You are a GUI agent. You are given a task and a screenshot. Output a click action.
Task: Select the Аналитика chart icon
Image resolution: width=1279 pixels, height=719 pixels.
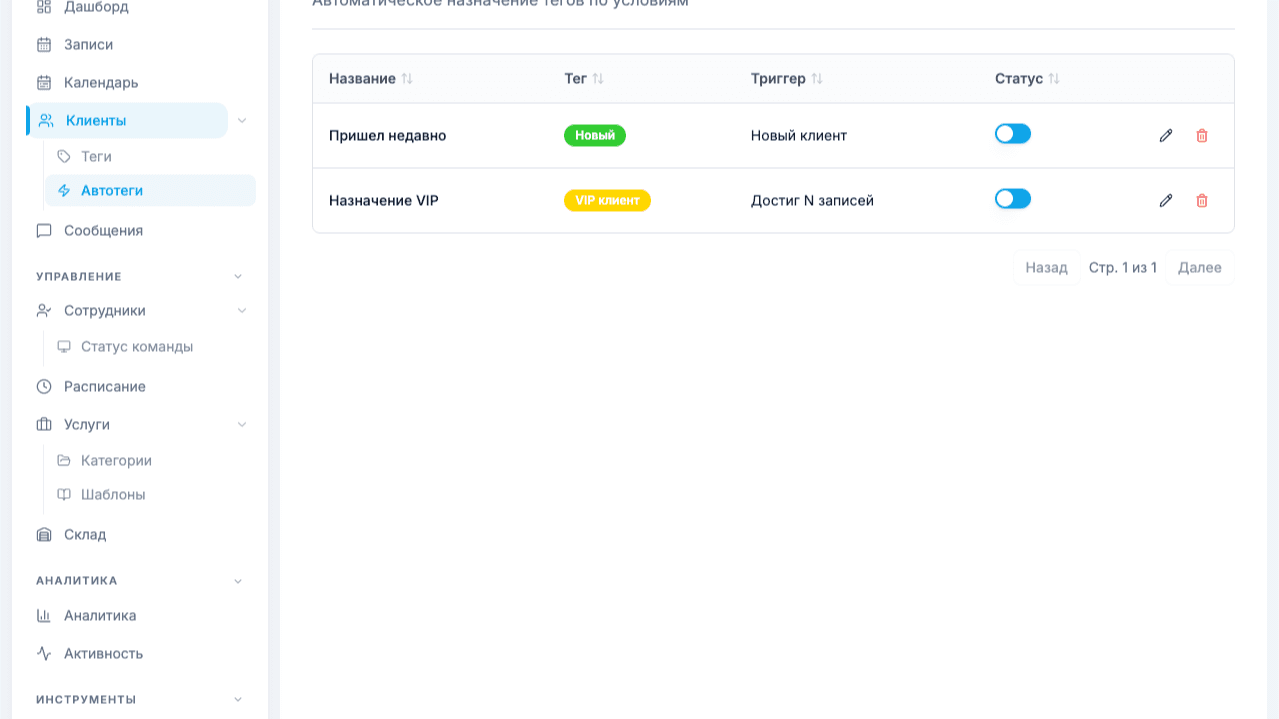click(x=42, y=615)
